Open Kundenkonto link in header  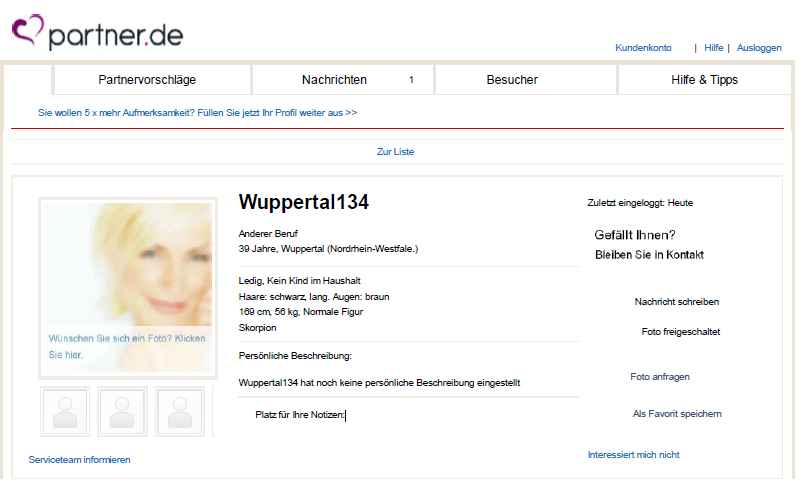[643, 47]
